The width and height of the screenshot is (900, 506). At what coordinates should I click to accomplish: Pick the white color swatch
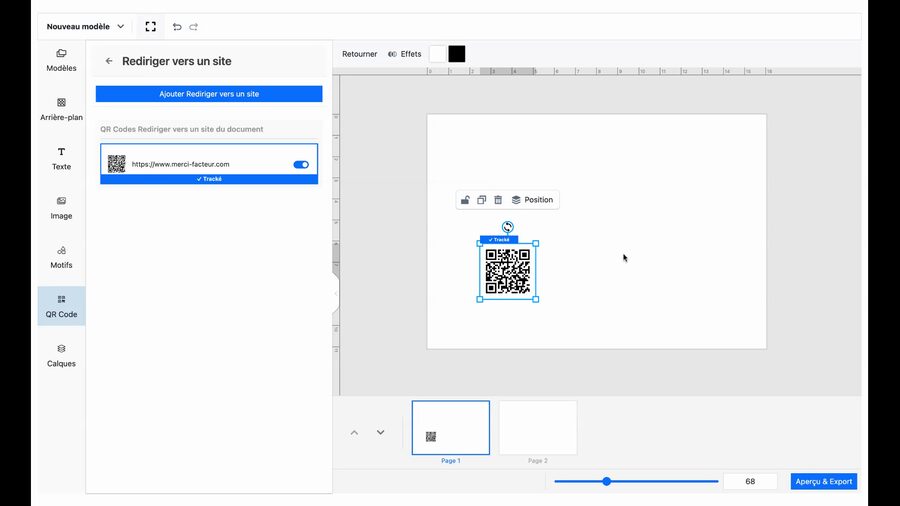pos(437,54)
